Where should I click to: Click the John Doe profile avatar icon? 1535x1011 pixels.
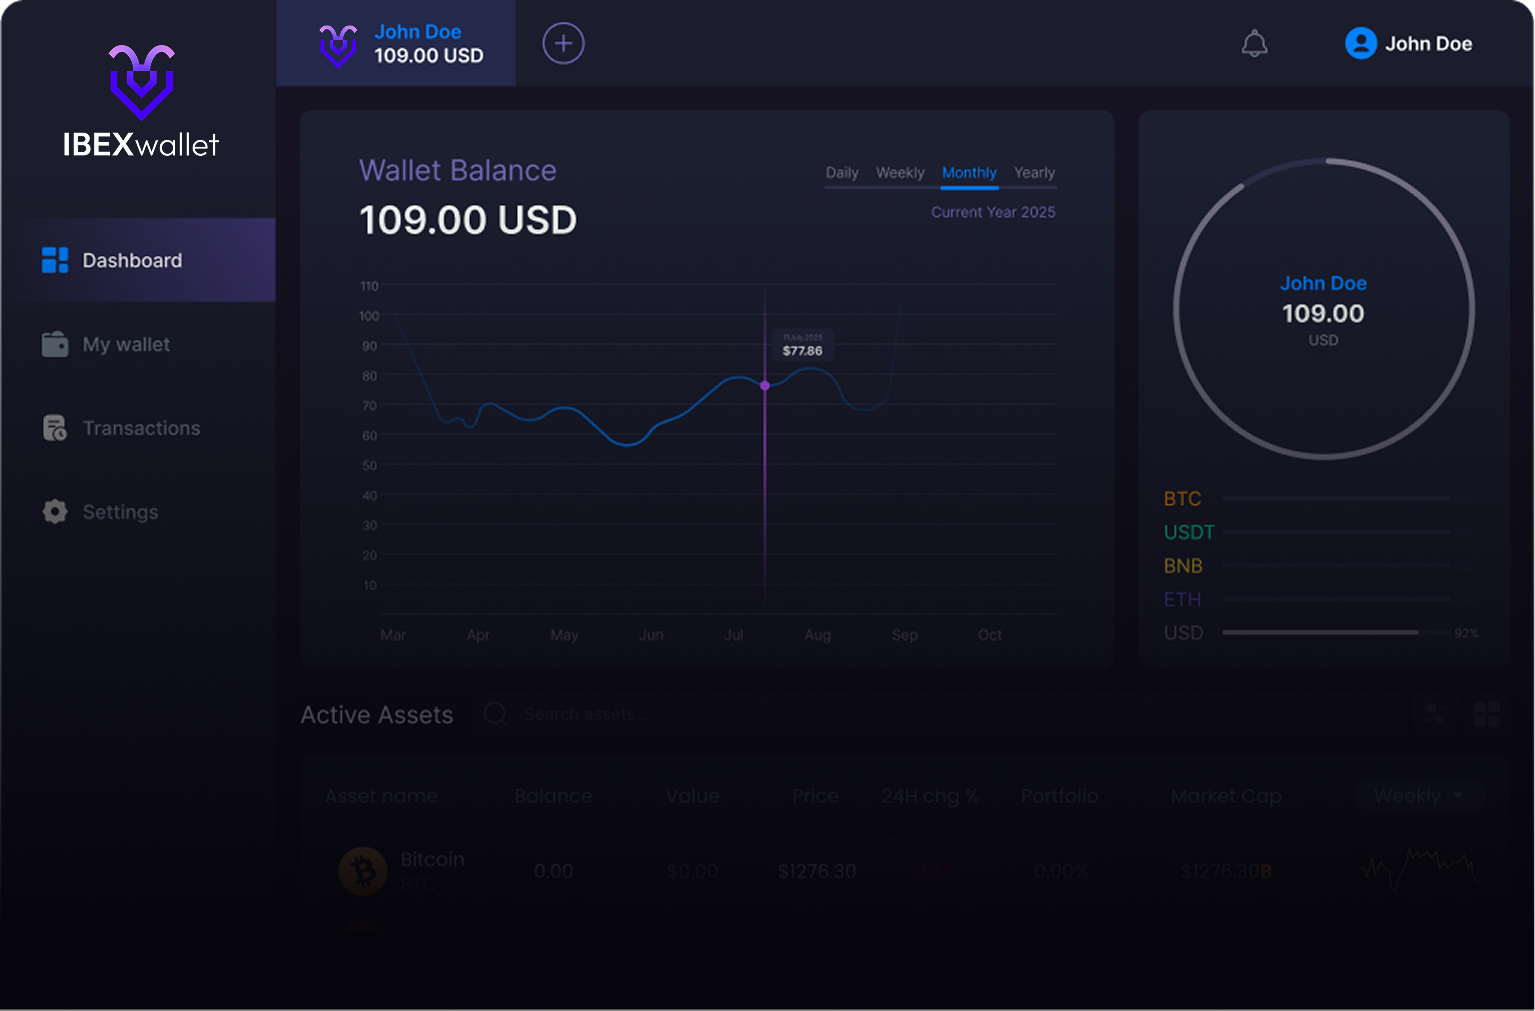(1360, 43)
